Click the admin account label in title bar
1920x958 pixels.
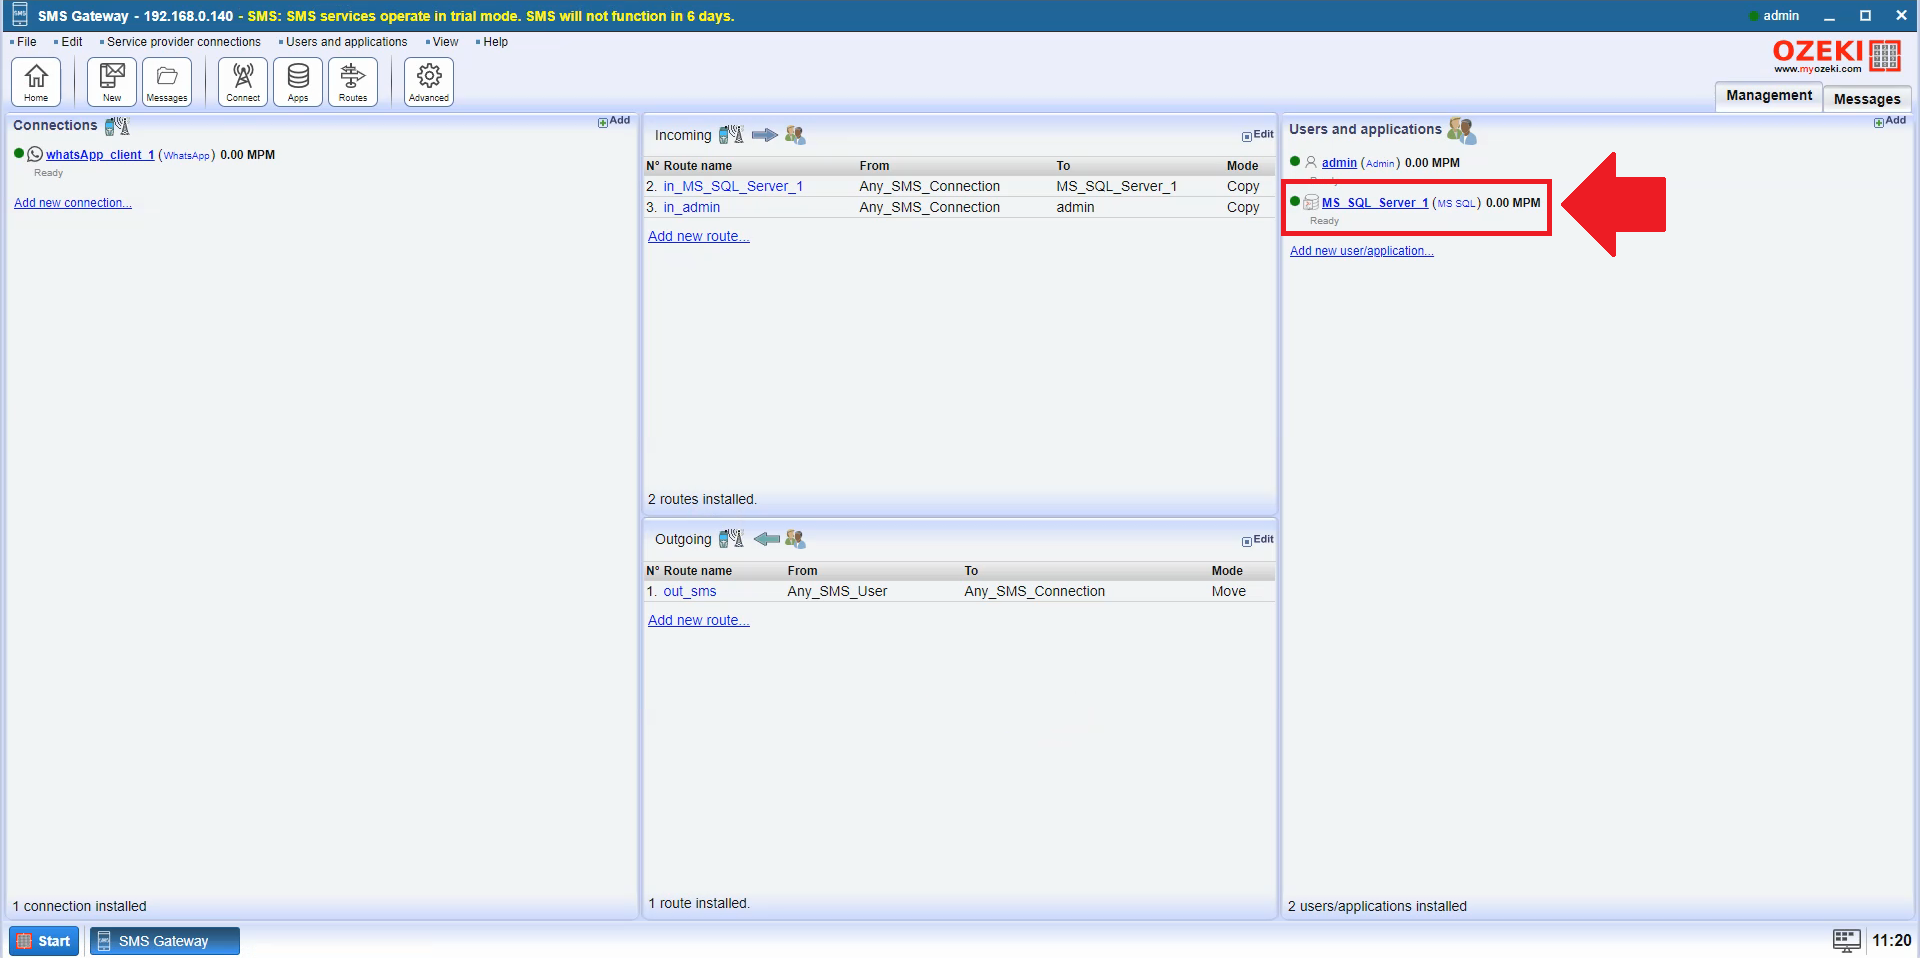pyautogui.click(x=1781, y=16)
